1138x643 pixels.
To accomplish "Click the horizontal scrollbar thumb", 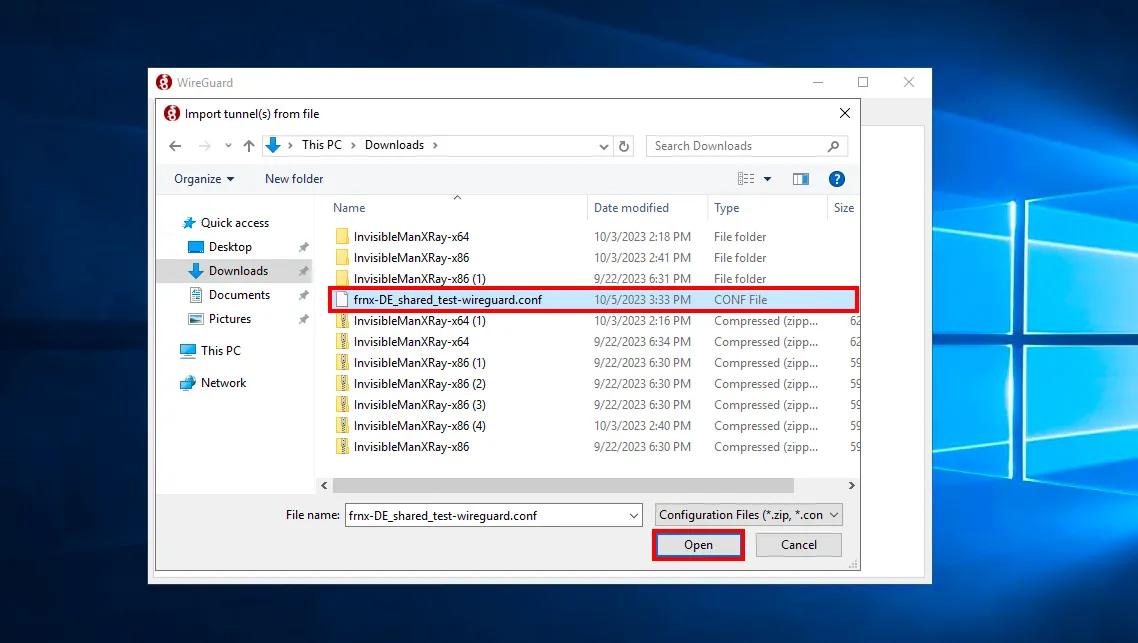I will coord(562,486).
